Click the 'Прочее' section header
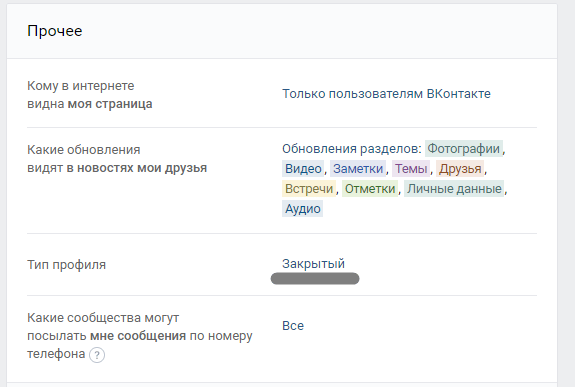 tap(55, 31)
